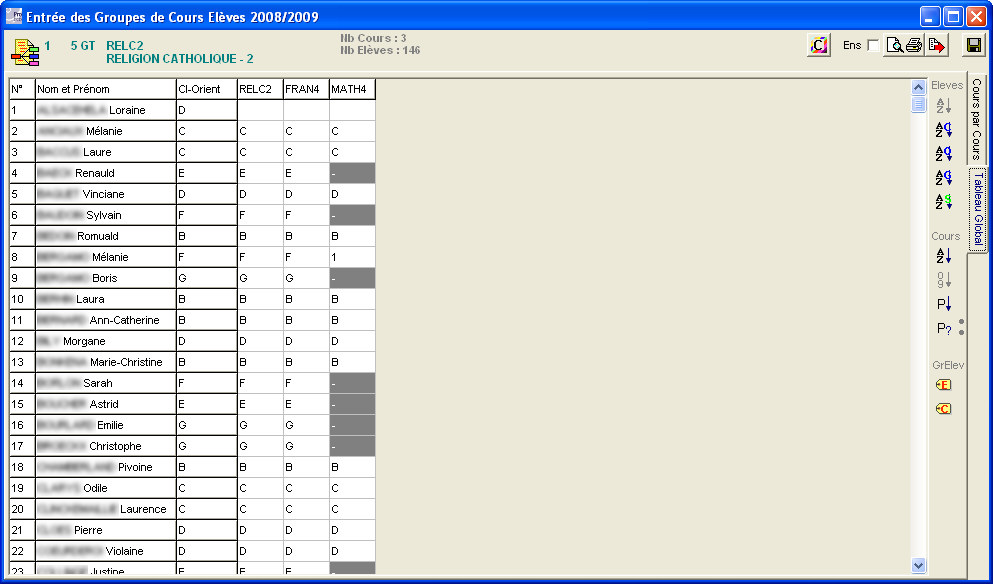The image size is (993, 584).
Task: Select the student row named Boris
Action: pos(193,278)
